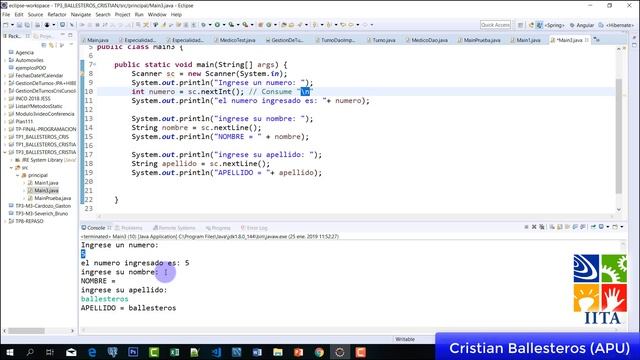Click editor vertical scrollbar

pyautogui.click(x=619, y=135)
